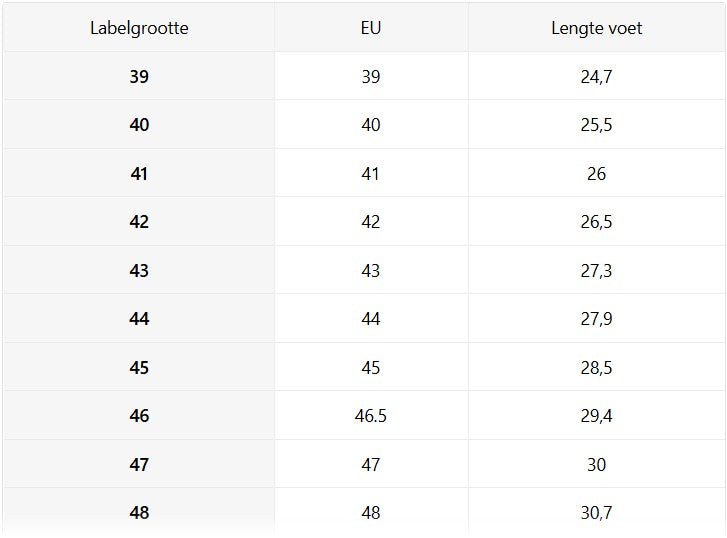This screenshot has width=727, height=538.
Task: Select label size 44 row
Action: click(x=139, y=319)
